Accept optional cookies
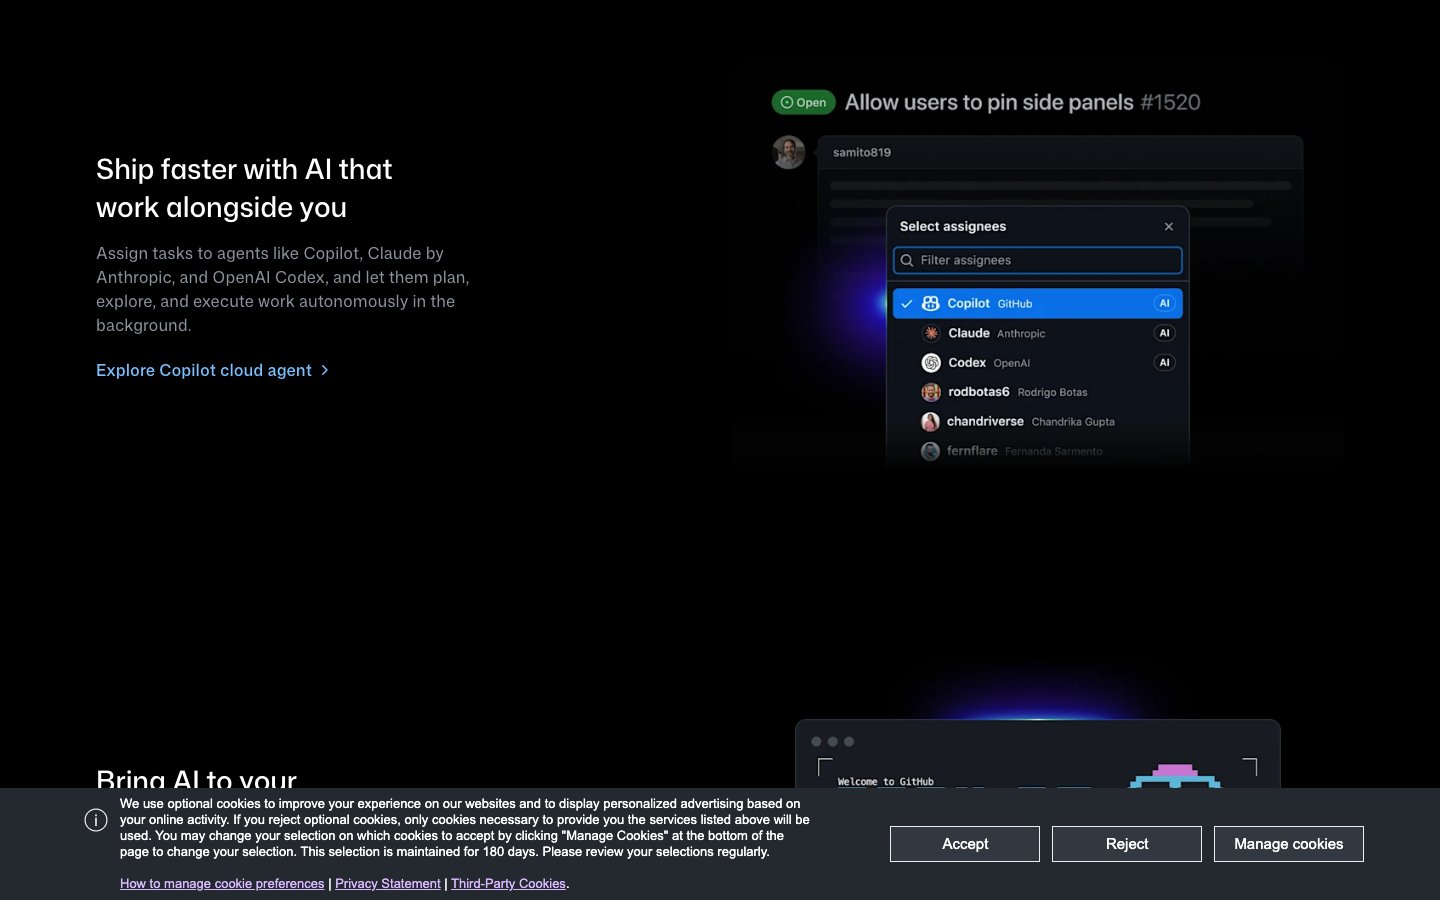Viewport: 1440px width, 900px height. [x=964, y=844]
